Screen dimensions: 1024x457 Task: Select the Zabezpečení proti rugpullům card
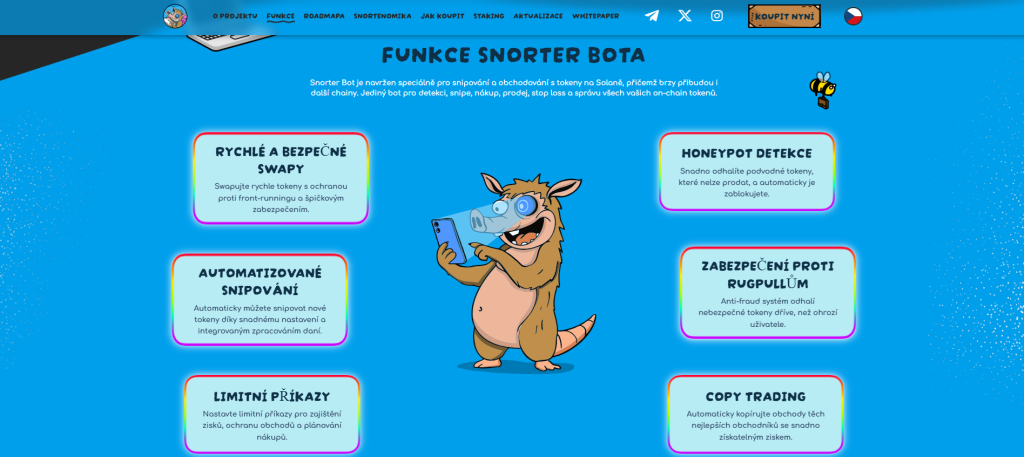pyautogui.click(x=768, y=293)
